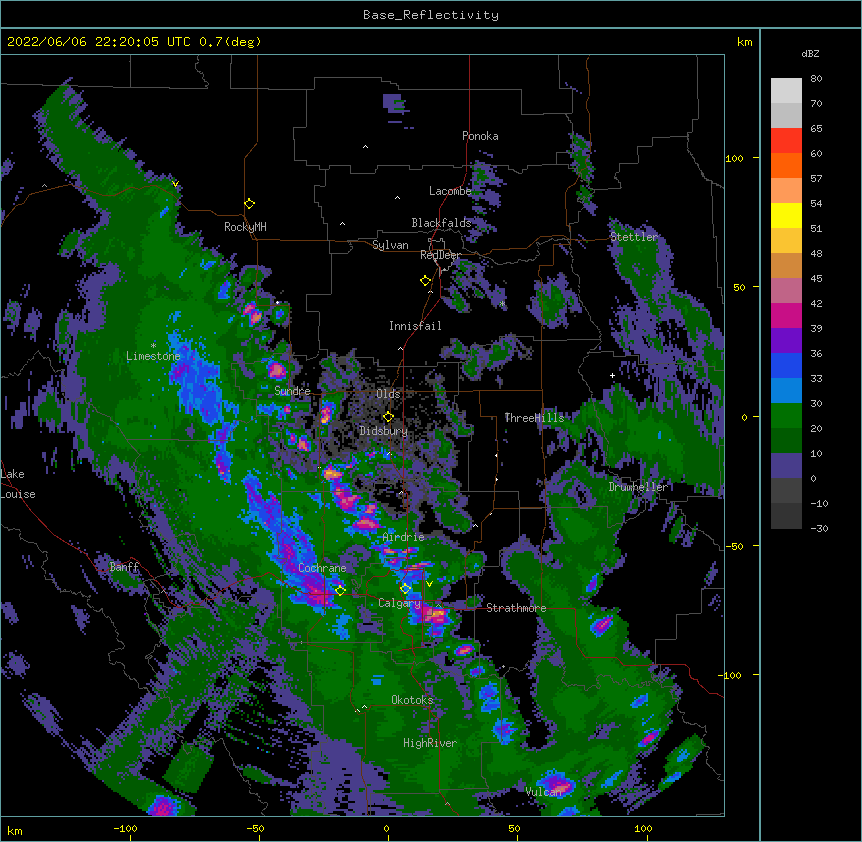Pick the Airdrie city label
The height and width of the screenshot is (842, 862).
404,537
